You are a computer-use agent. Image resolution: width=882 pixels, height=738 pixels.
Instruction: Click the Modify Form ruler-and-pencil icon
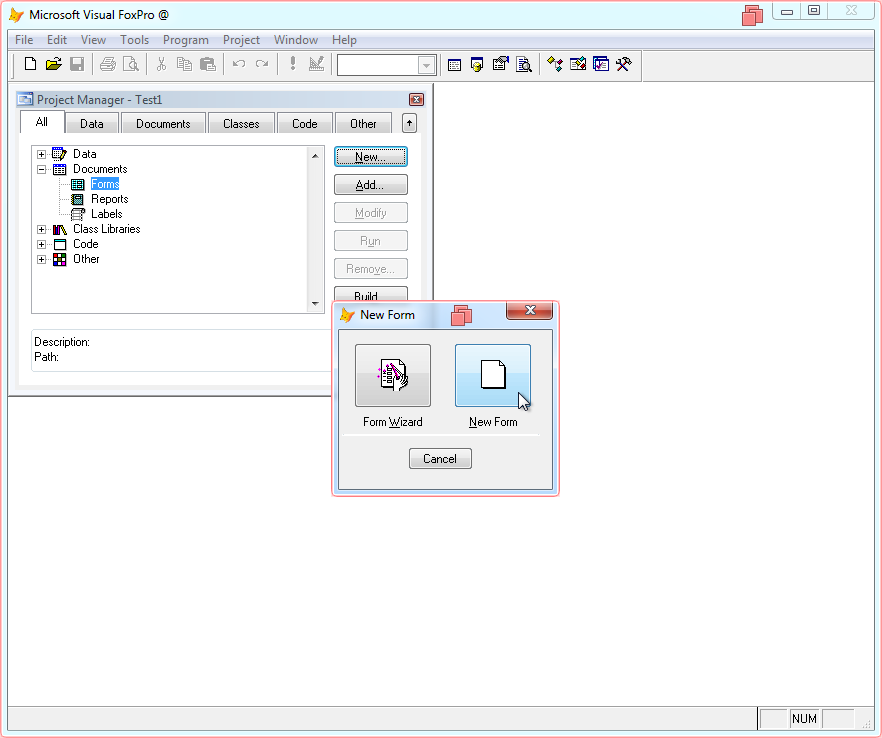(316, 64)
